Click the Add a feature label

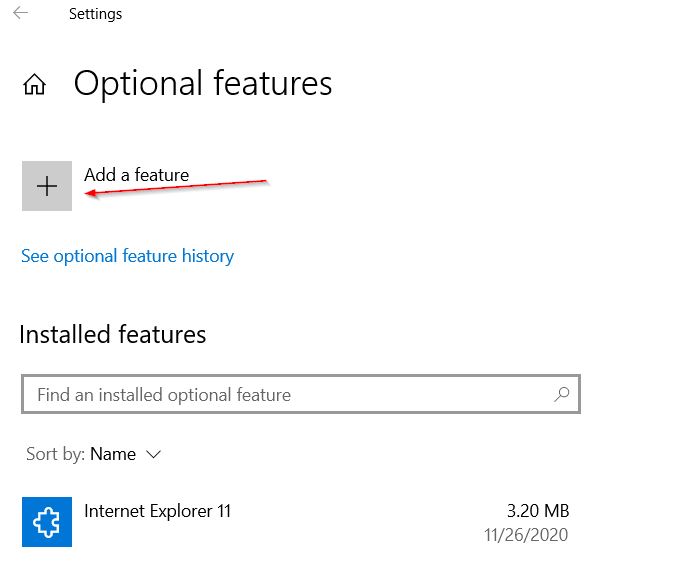(136, 175)
